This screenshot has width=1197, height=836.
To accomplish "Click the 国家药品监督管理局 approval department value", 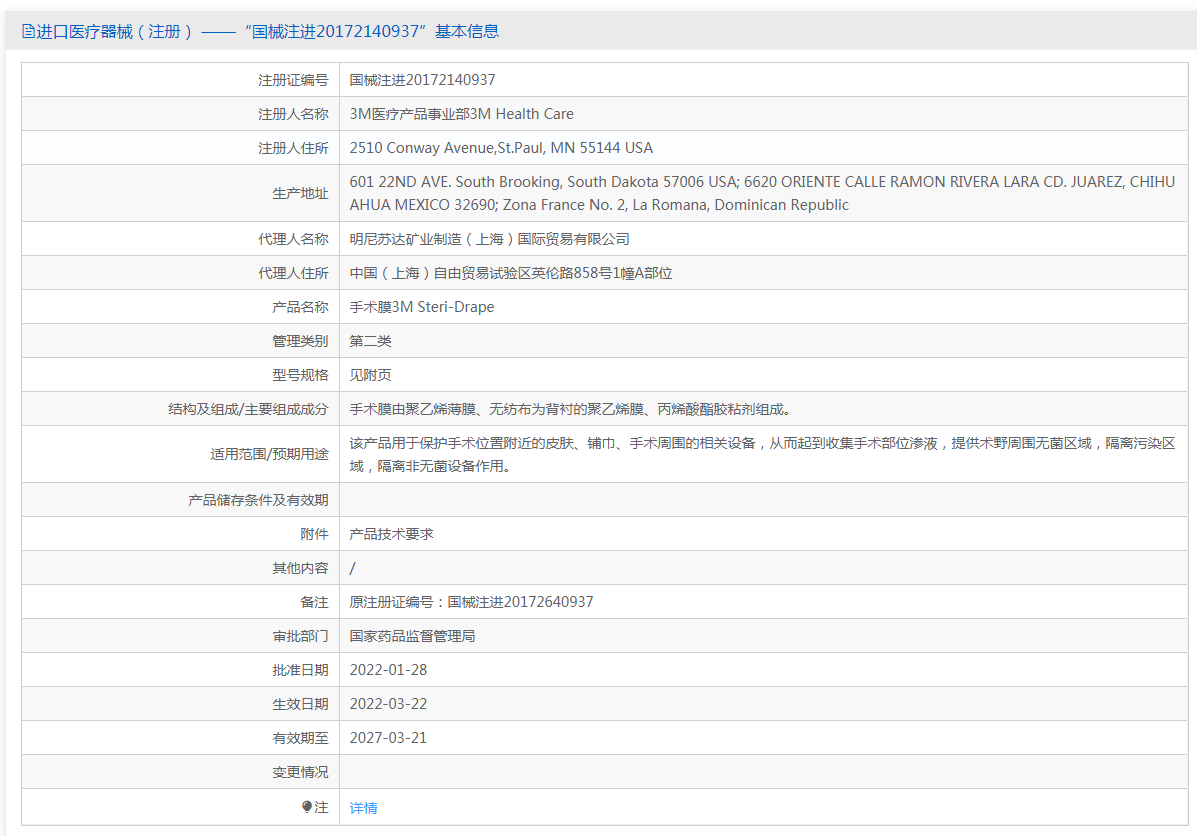I will click(x=412, y=636).
